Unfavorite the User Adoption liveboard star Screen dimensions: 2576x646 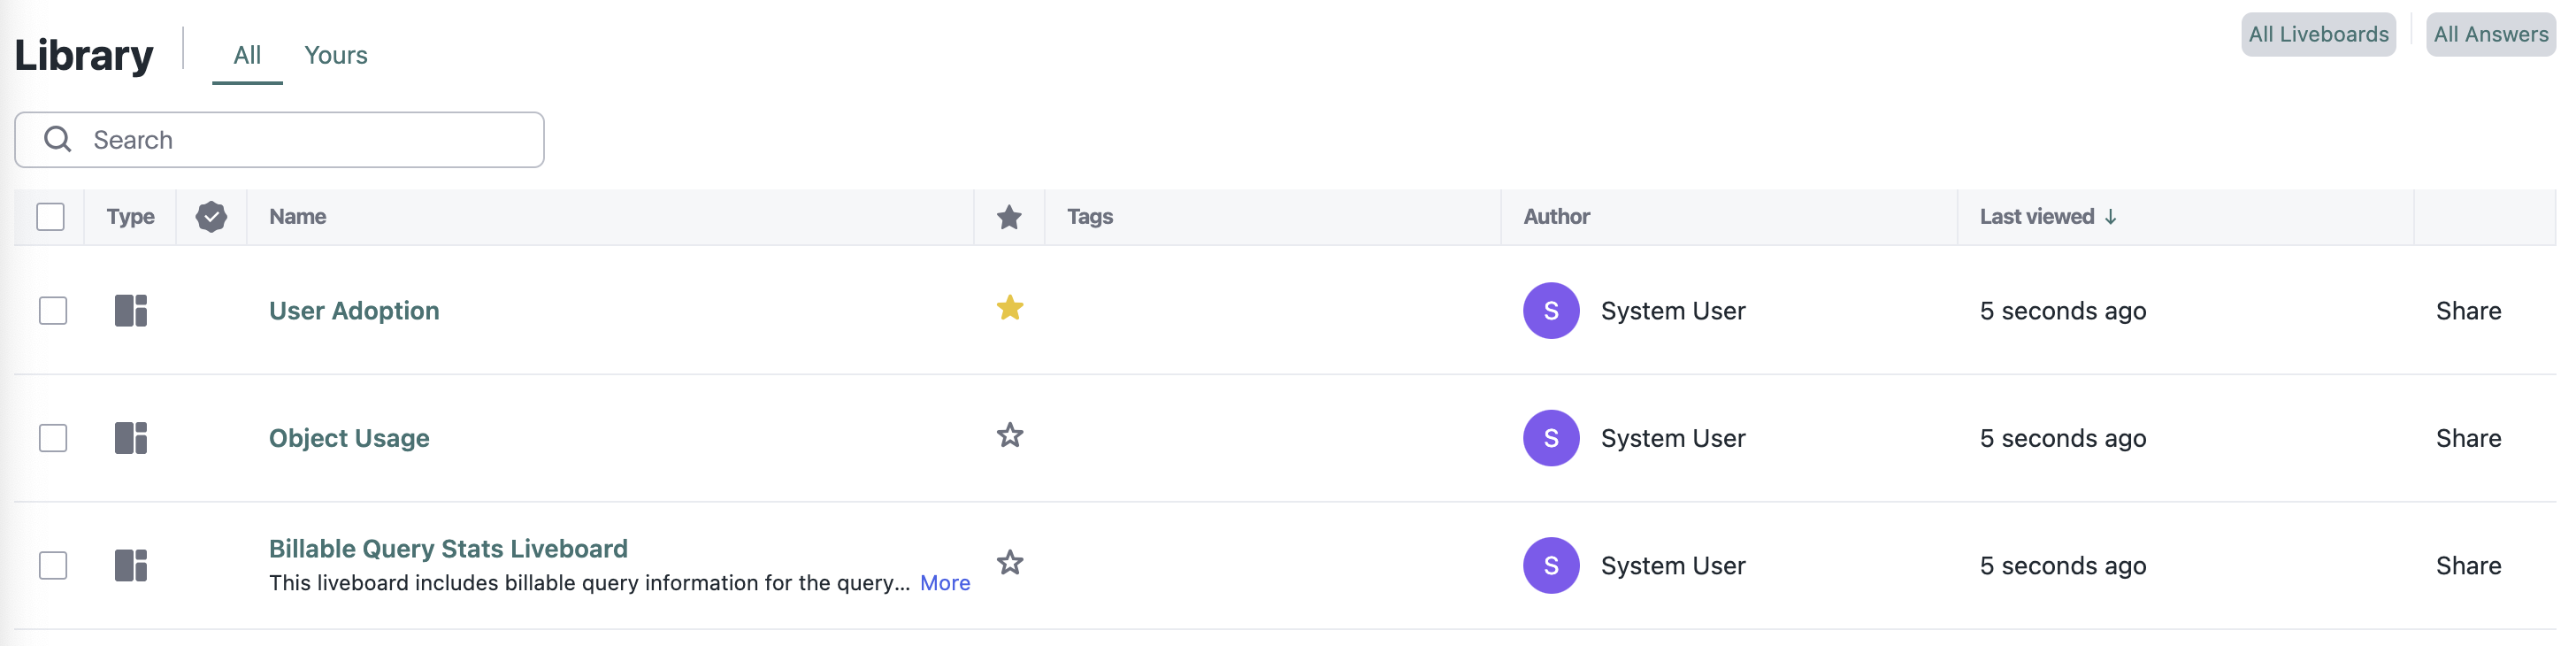(1009, 308)
